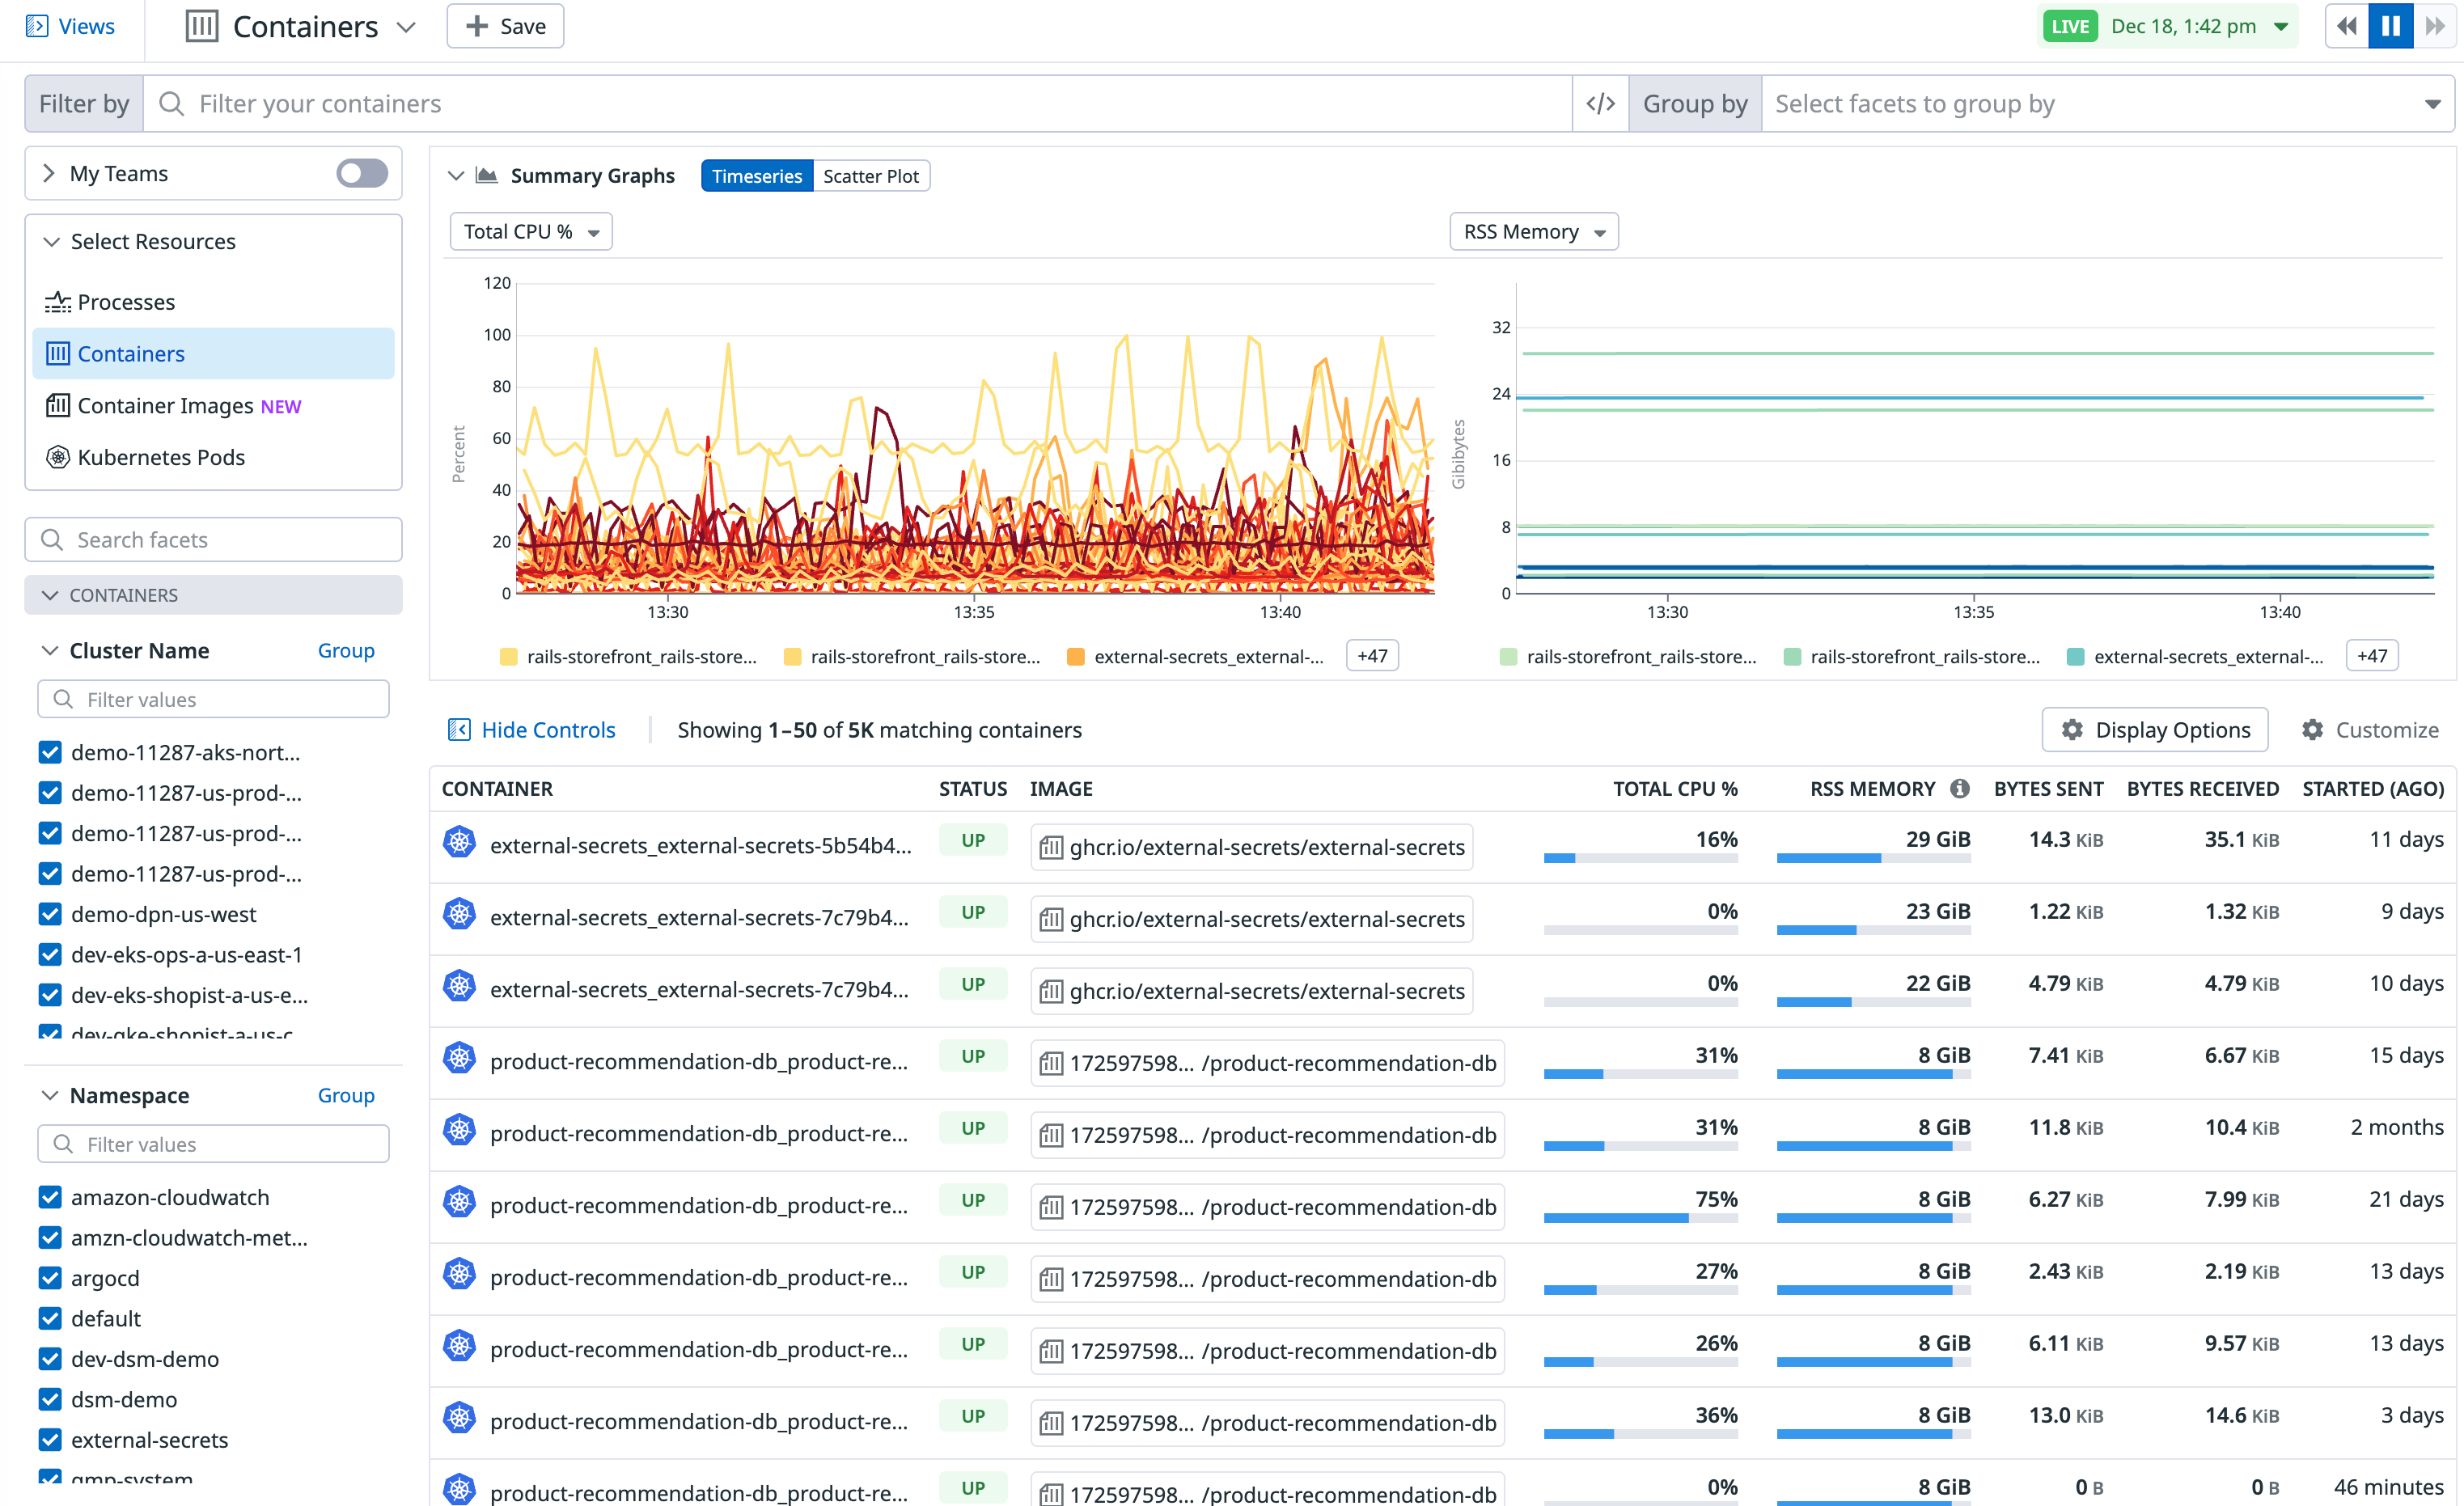Open the code query editor icon
The width and height of the screenshot is (2464, 1506).
tap(1600, 103)
